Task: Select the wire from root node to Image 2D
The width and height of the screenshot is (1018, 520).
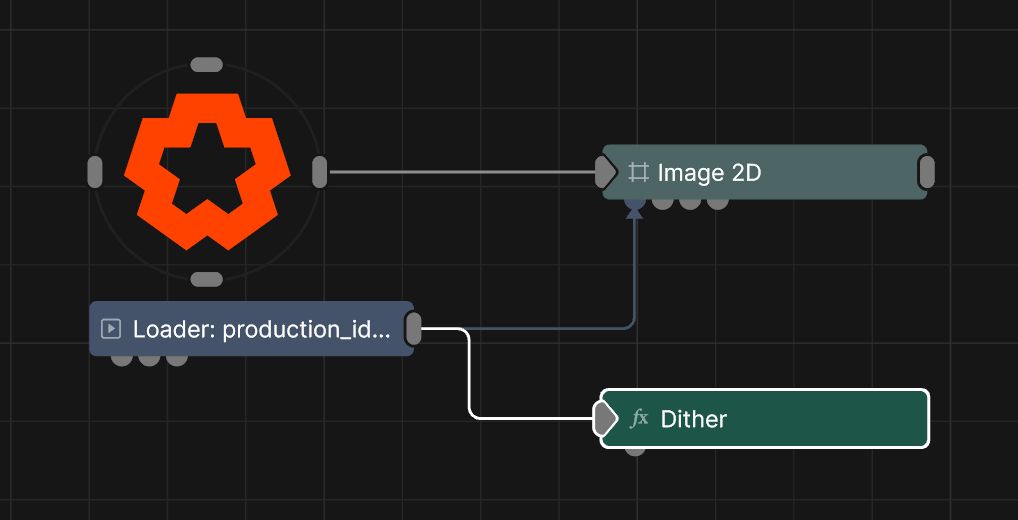Action: (460, 172)
